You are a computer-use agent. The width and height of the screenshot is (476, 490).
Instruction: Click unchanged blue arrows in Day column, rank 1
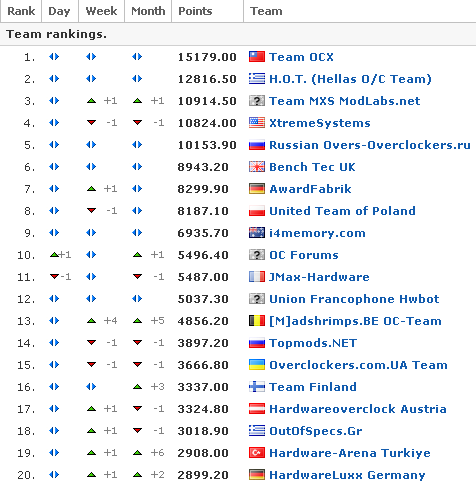pos(54,57)
